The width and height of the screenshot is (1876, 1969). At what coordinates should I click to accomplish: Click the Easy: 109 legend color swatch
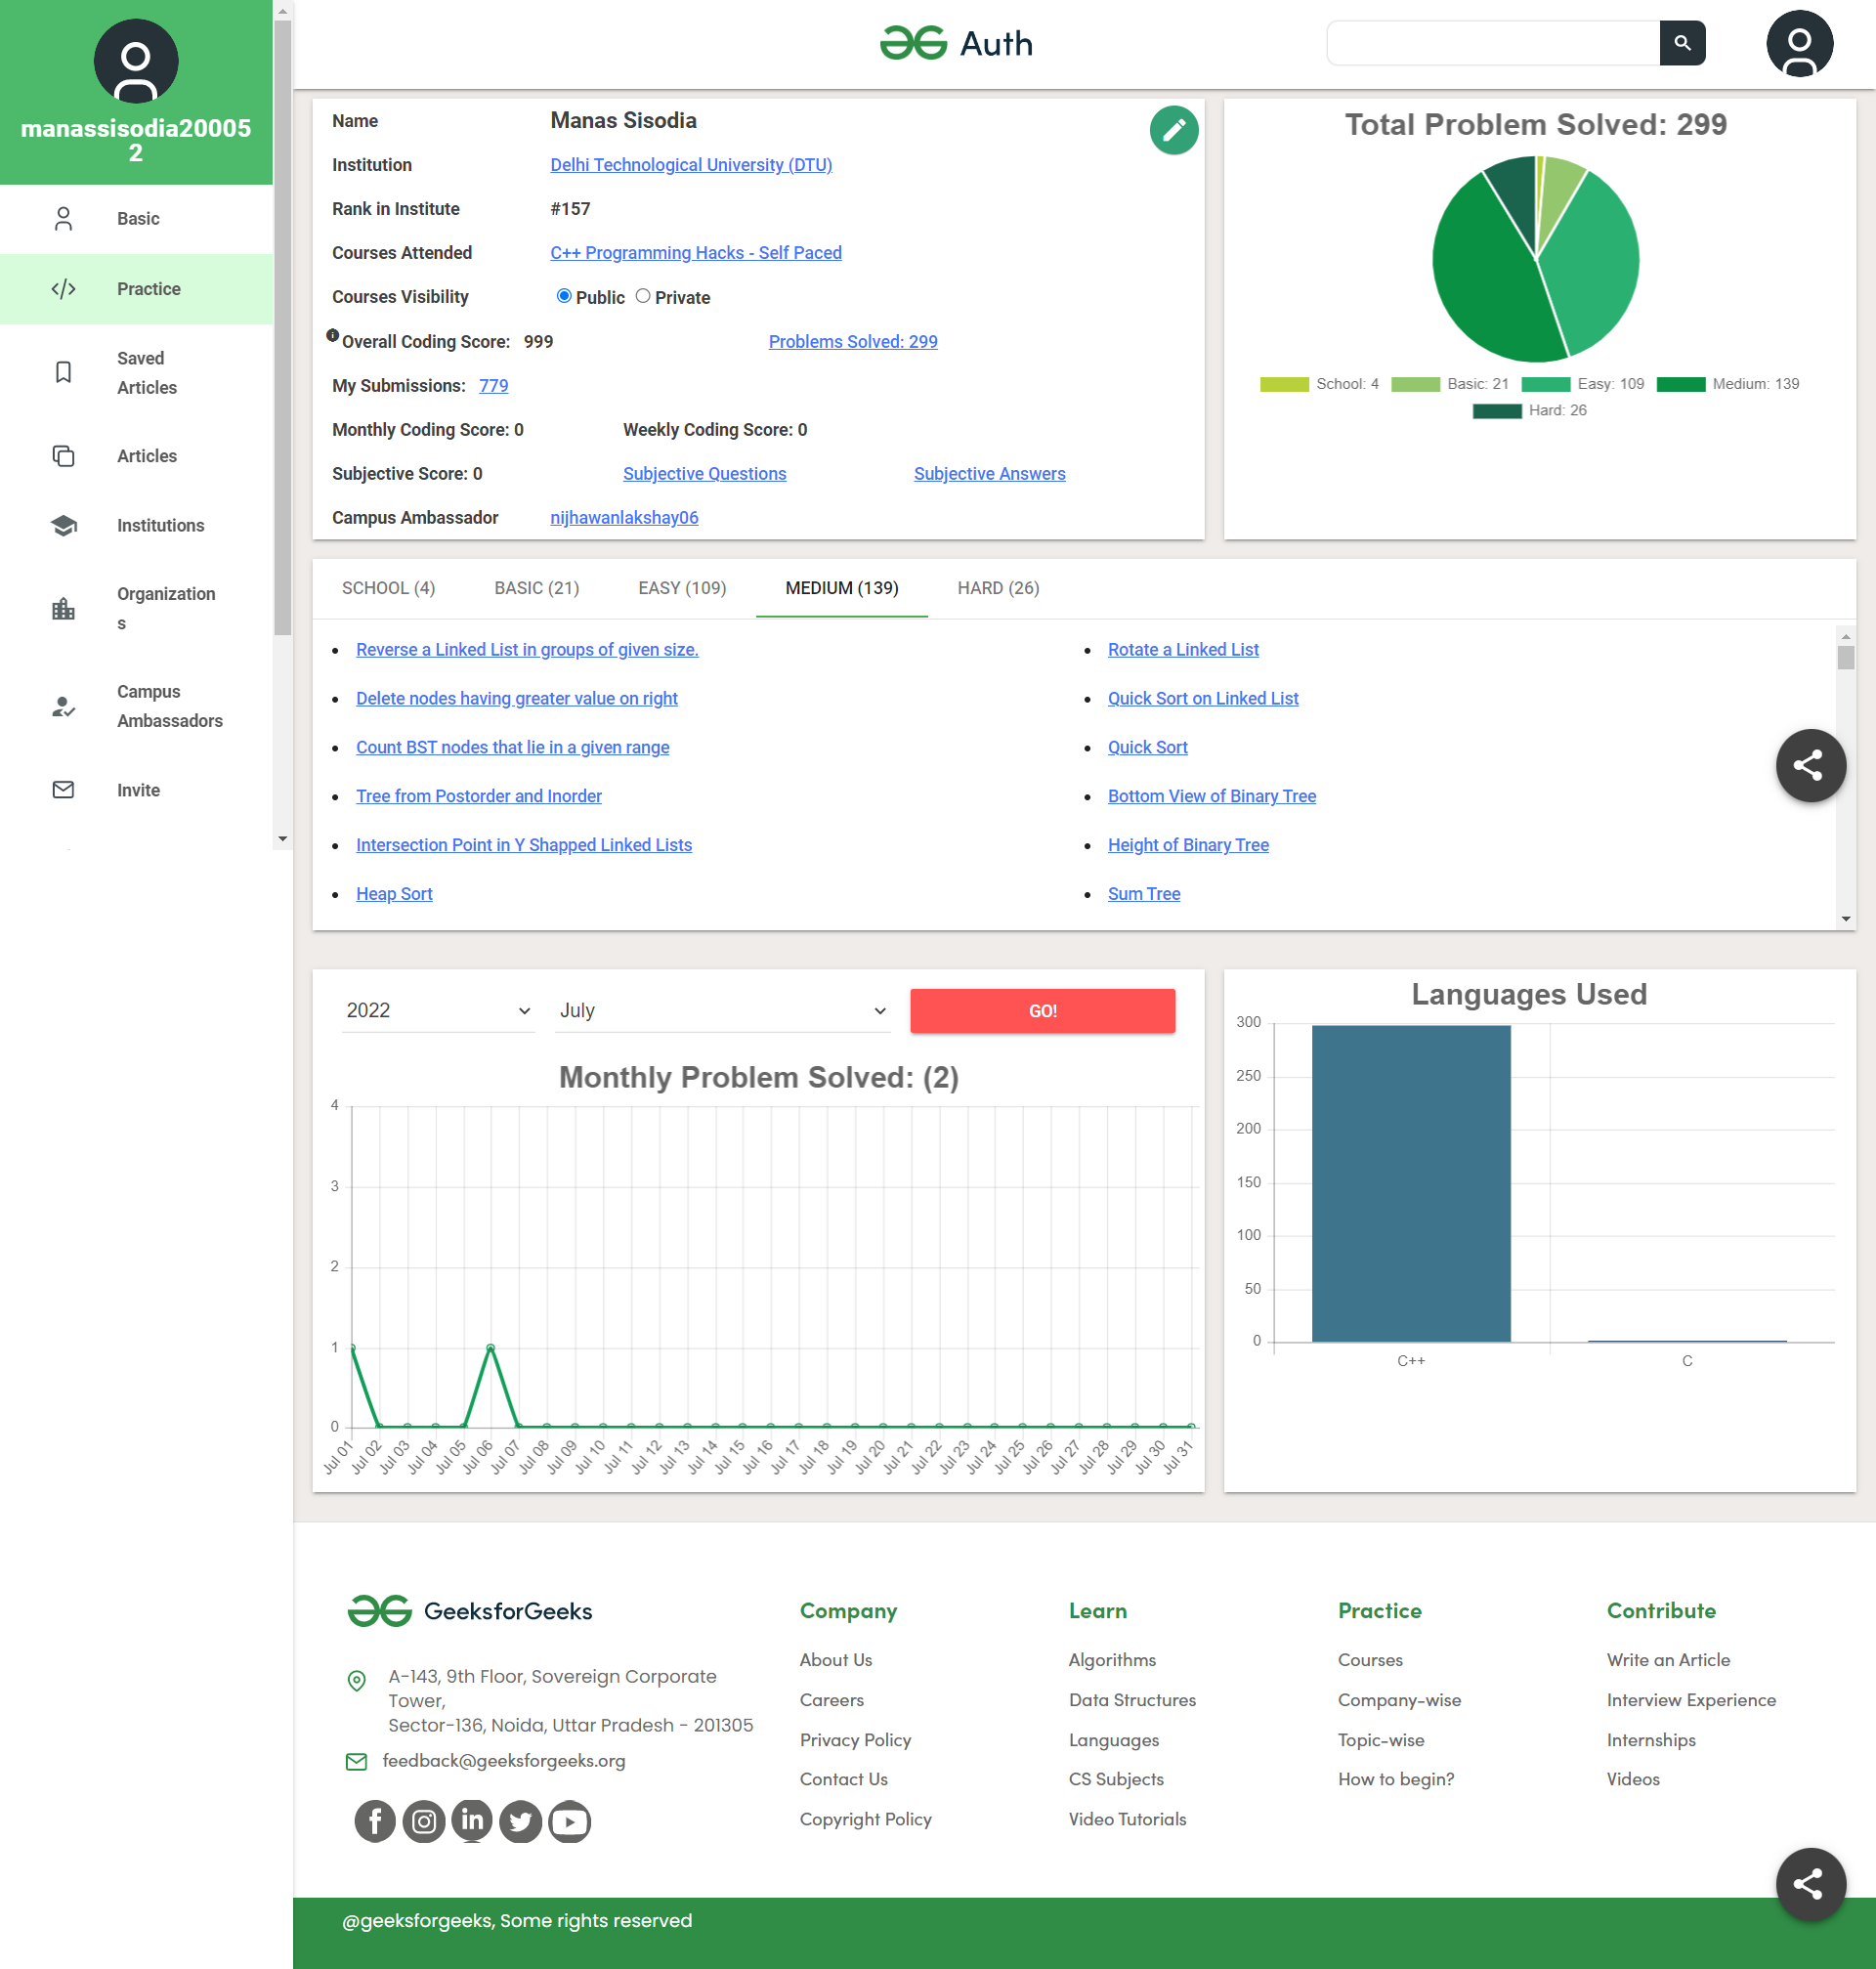pyautogui.click(x=1545, y=384)
